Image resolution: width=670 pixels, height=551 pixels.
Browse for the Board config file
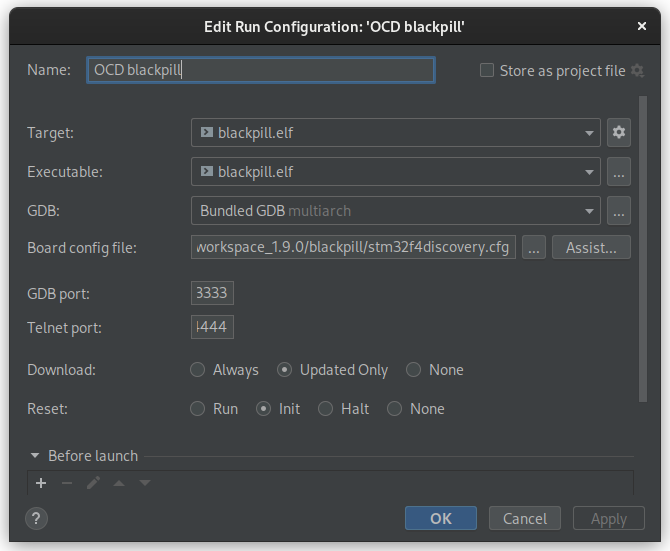click(534, 248)
